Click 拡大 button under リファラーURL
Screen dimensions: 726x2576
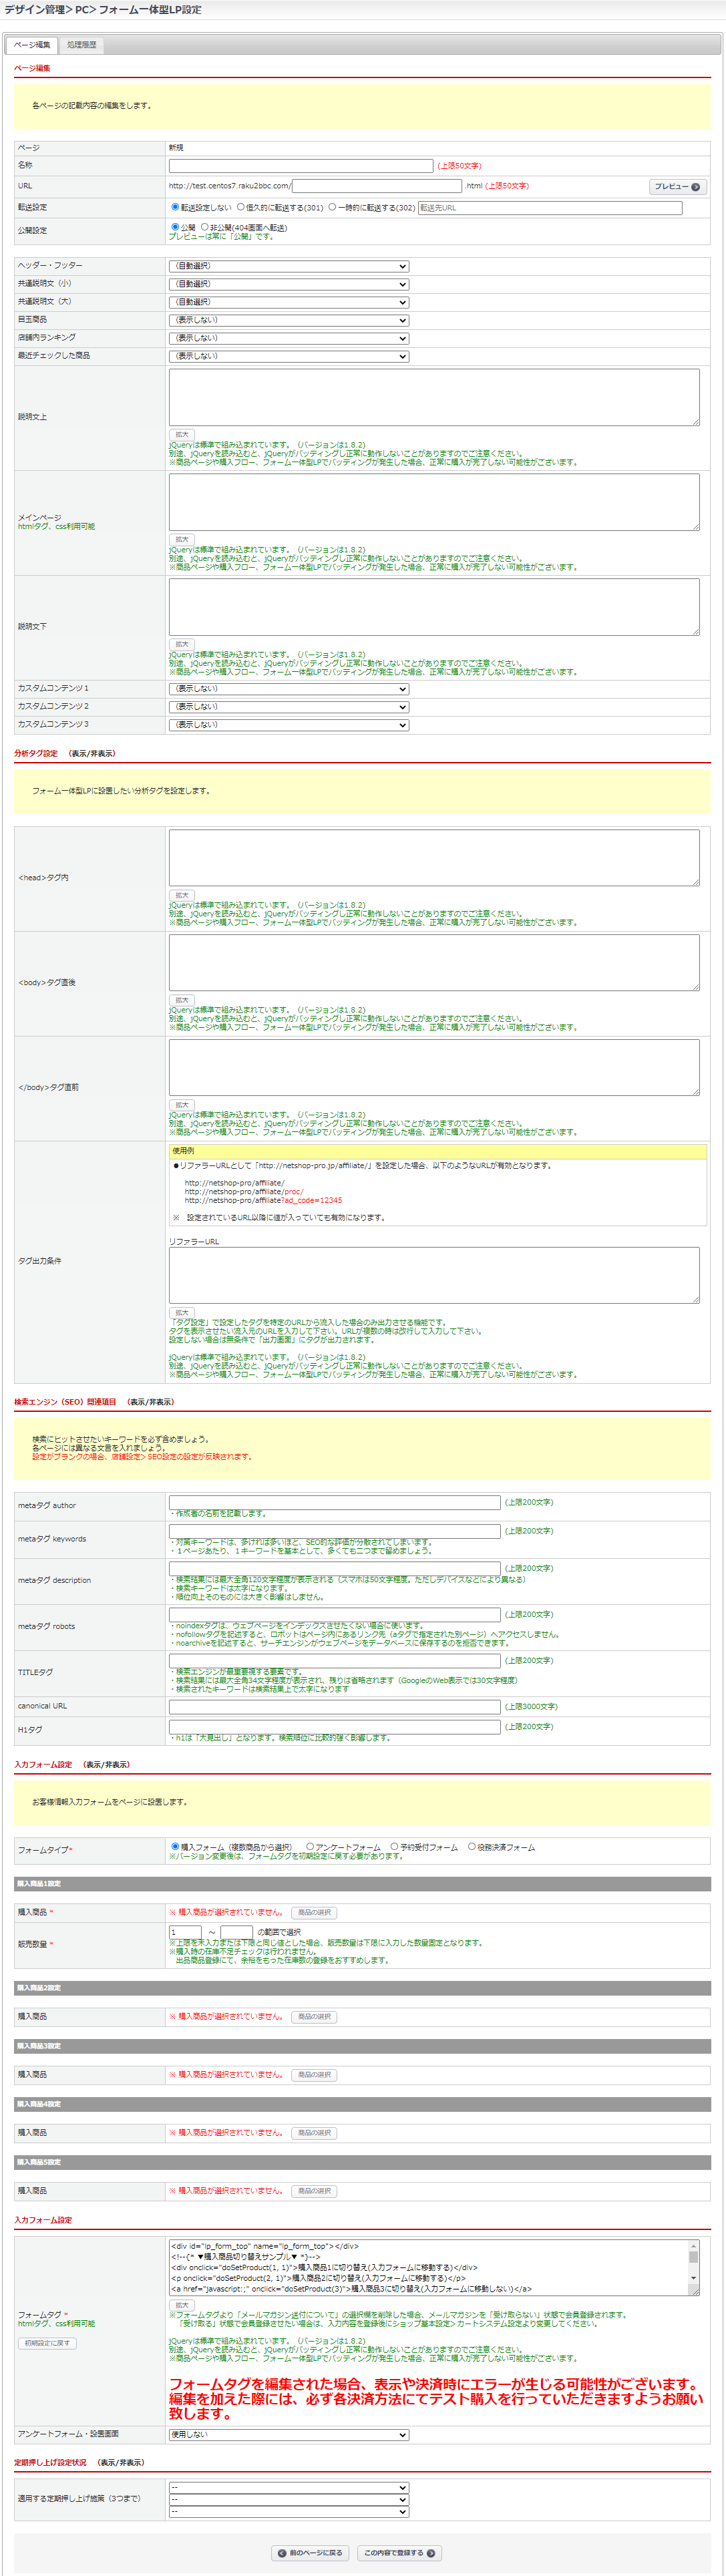[182, 1313]
